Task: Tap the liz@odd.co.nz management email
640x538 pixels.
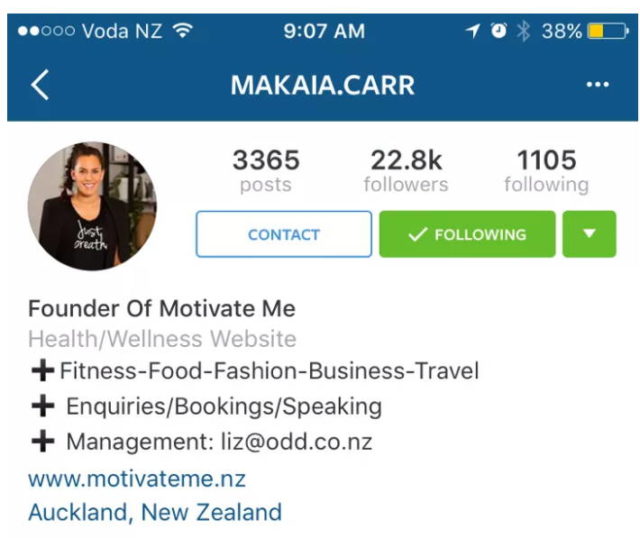Action: pyautogui.click(x=296, y=442)
